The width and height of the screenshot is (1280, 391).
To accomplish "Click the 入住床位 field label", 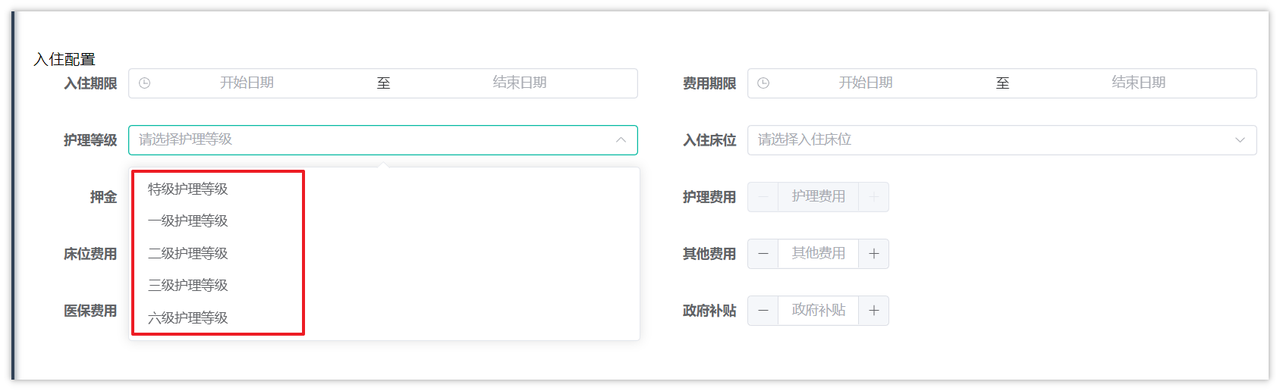I will point(709,140).
